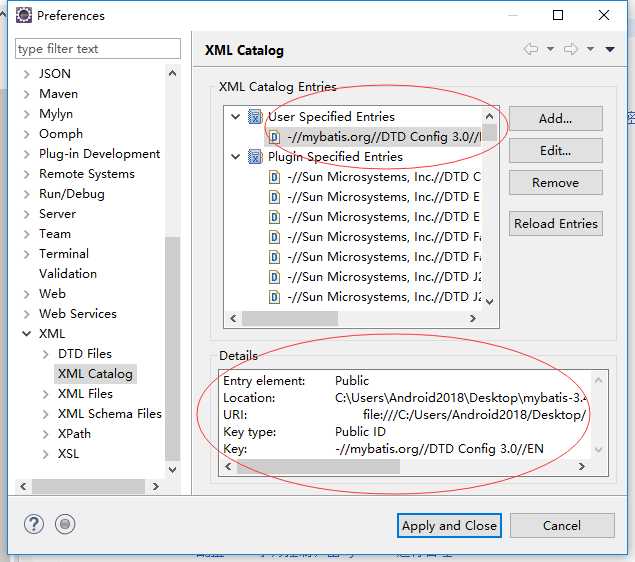The image size is (635, 562).
Task: Expand the Web Services node
Action: [x=27, y=314]
